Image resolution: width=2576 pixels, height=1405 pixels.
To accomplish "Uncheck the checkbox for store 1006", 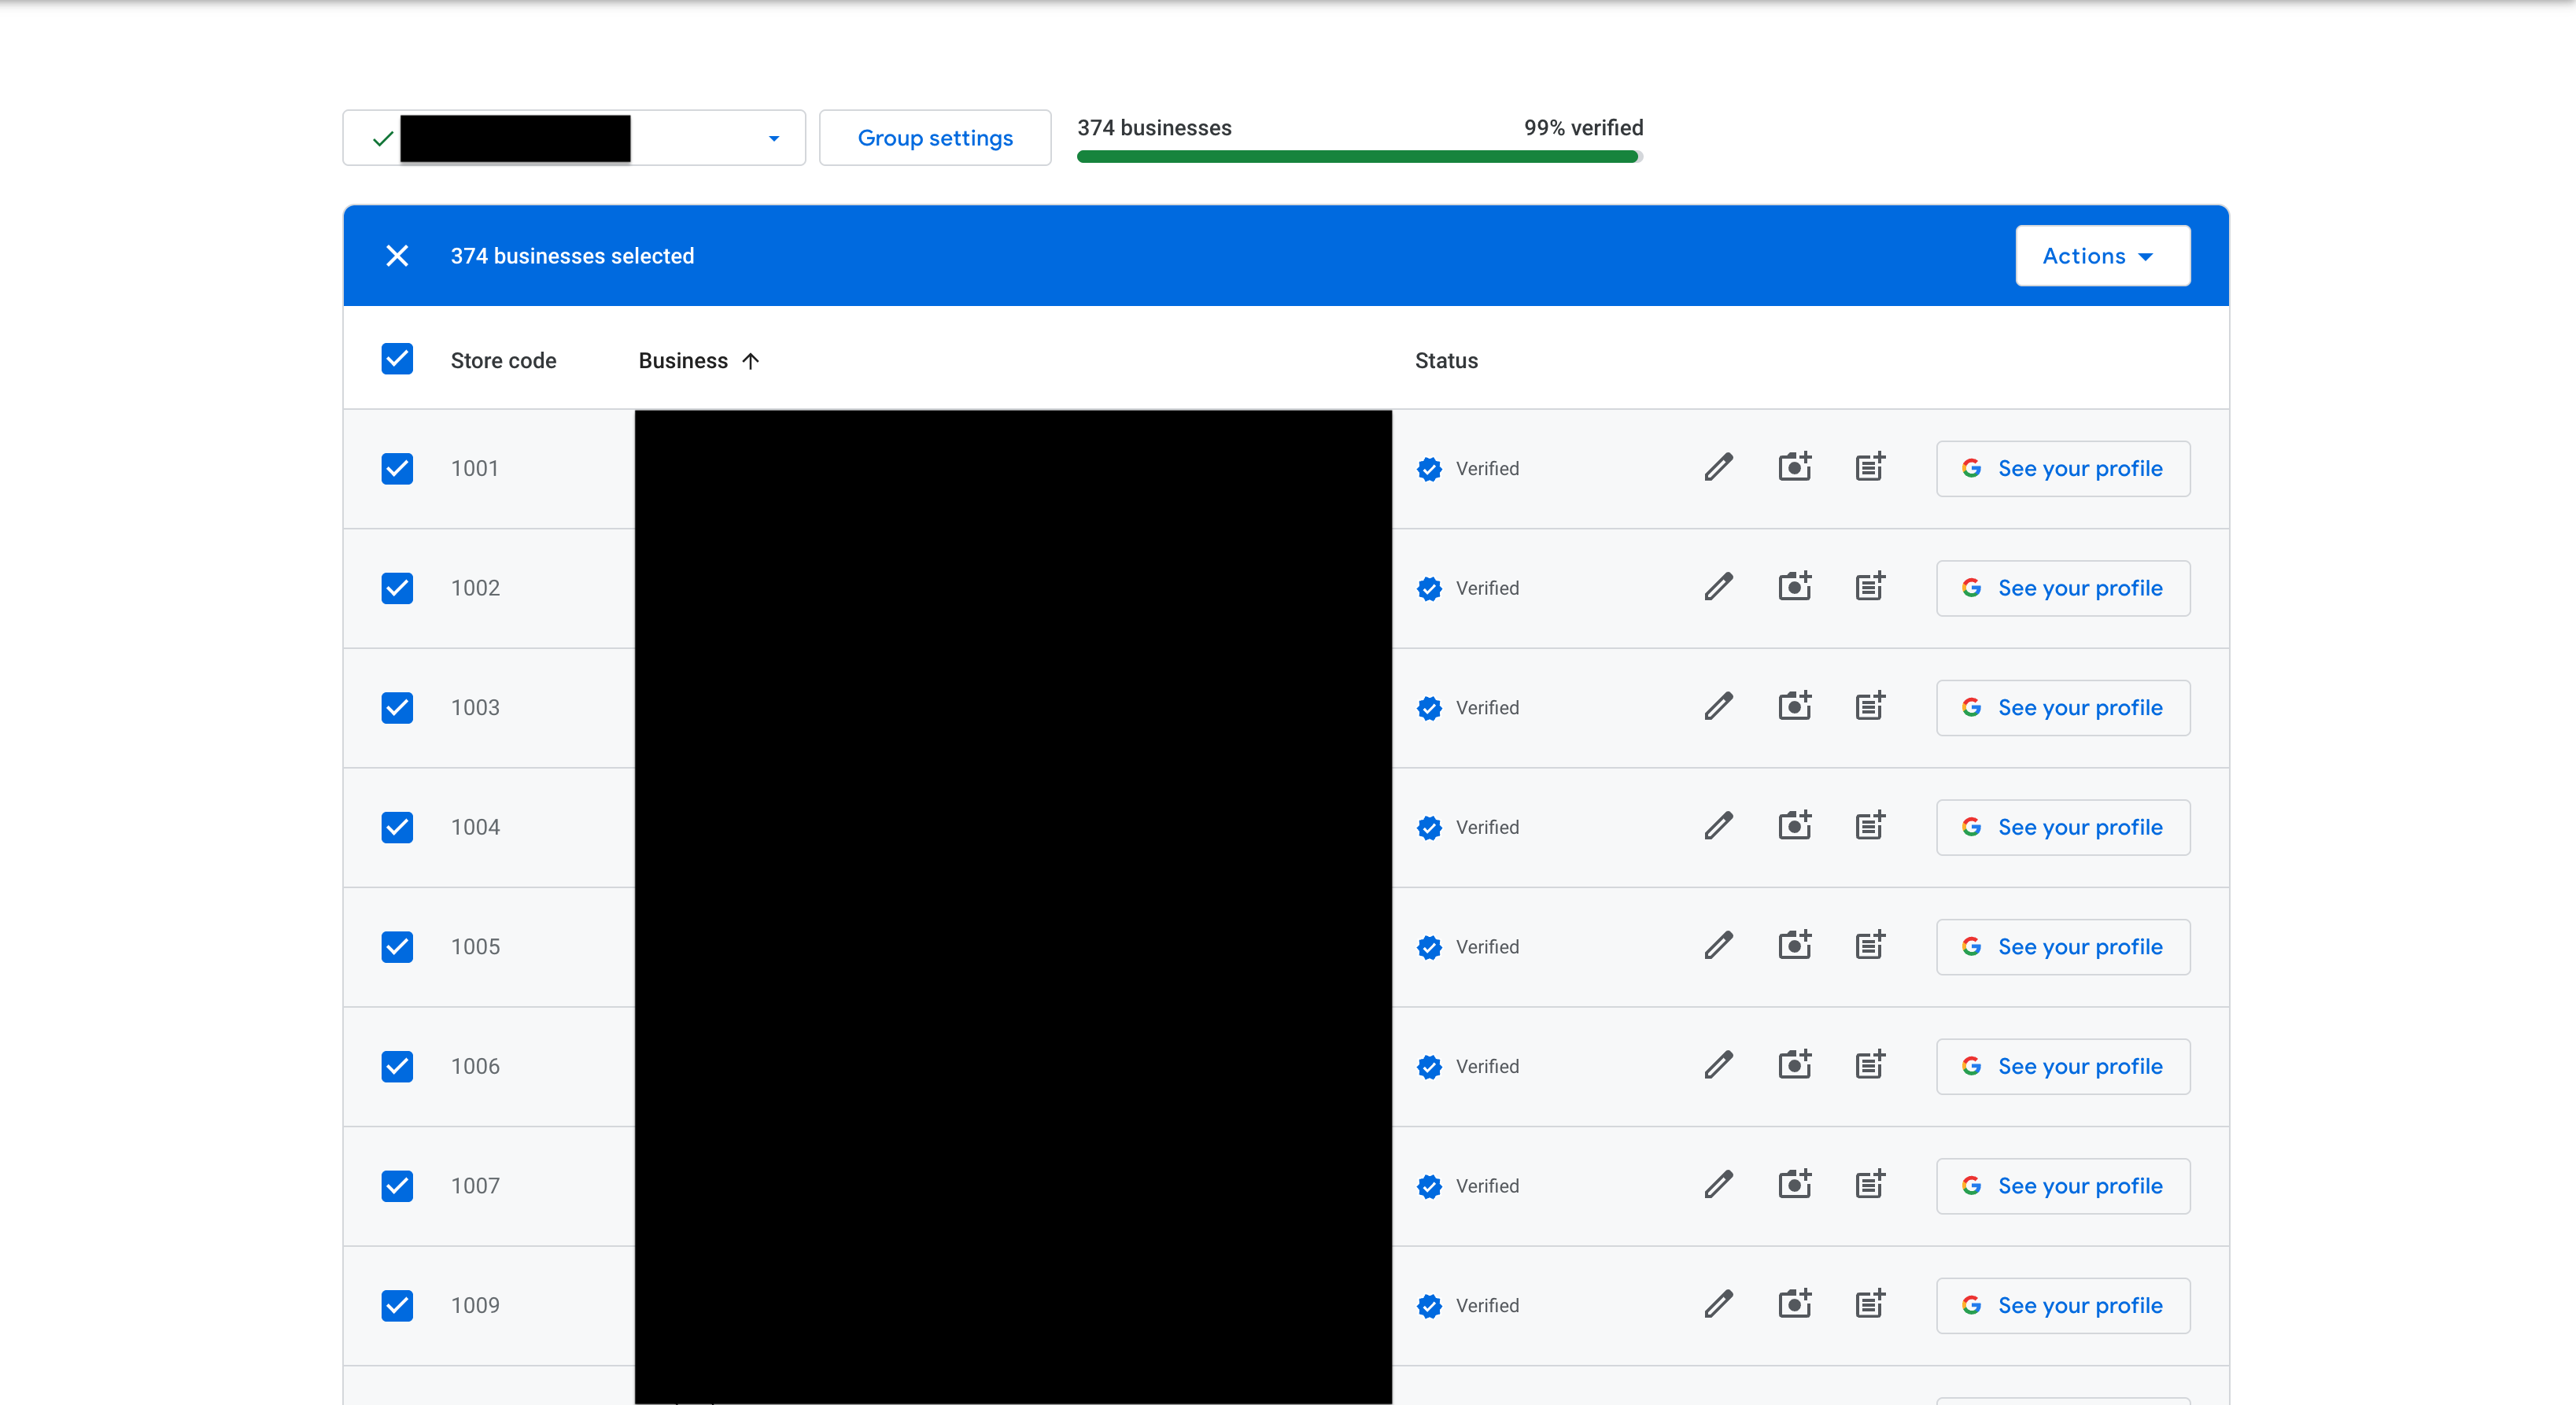I will pyautogui.click(x=397, y=1066).
